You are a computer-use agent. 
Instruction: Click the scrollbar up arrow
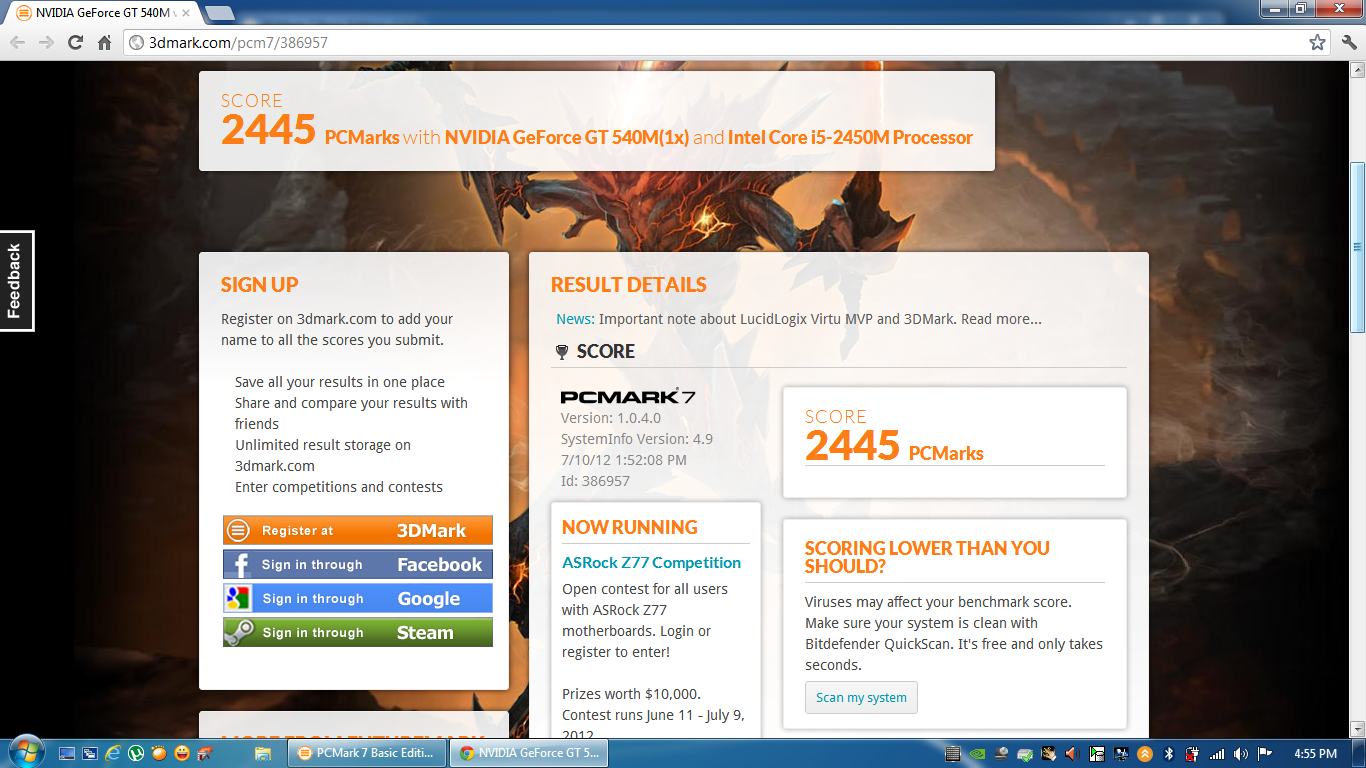click(x=1357, y=69)
